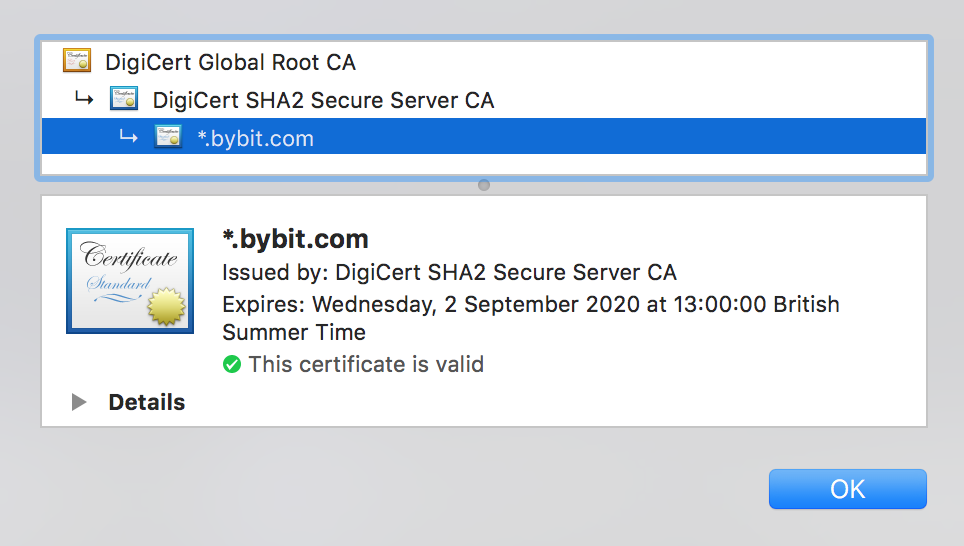Click the large Certificate Standard image
Viewport: 964px width, 546px height.
(130, 281)
